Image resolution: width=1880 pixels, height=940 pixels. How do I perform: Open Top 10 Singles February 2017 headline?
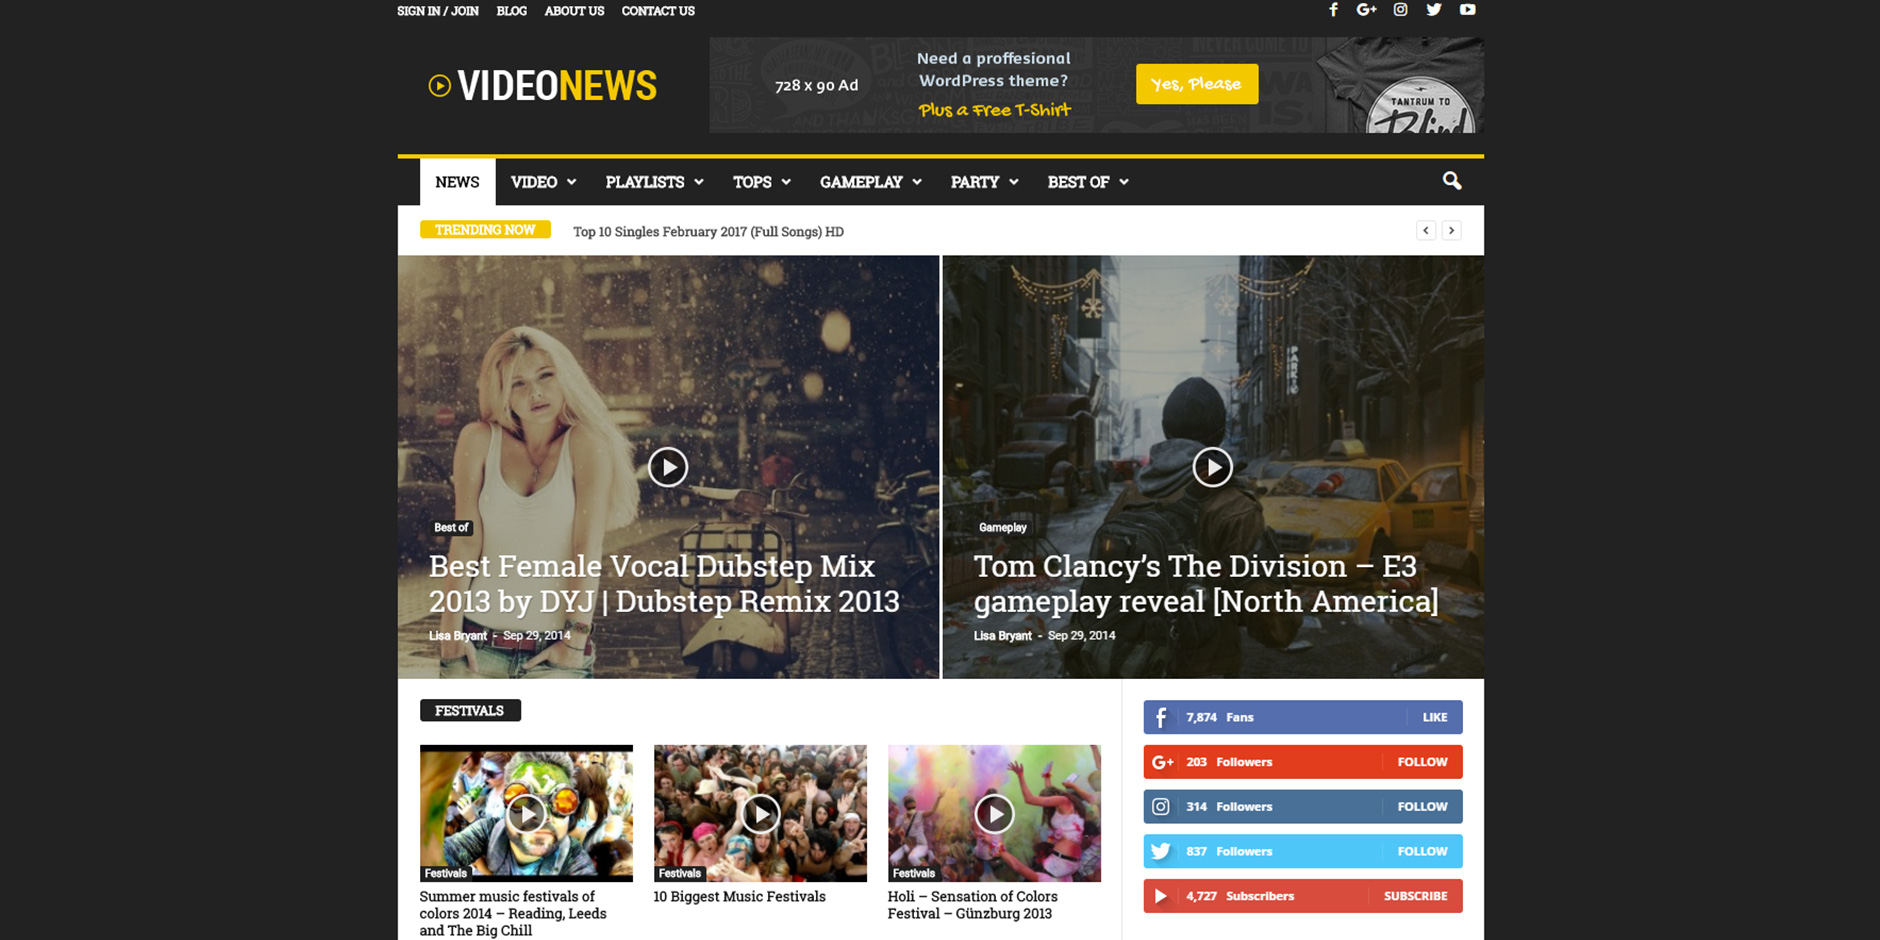(708, 231)
